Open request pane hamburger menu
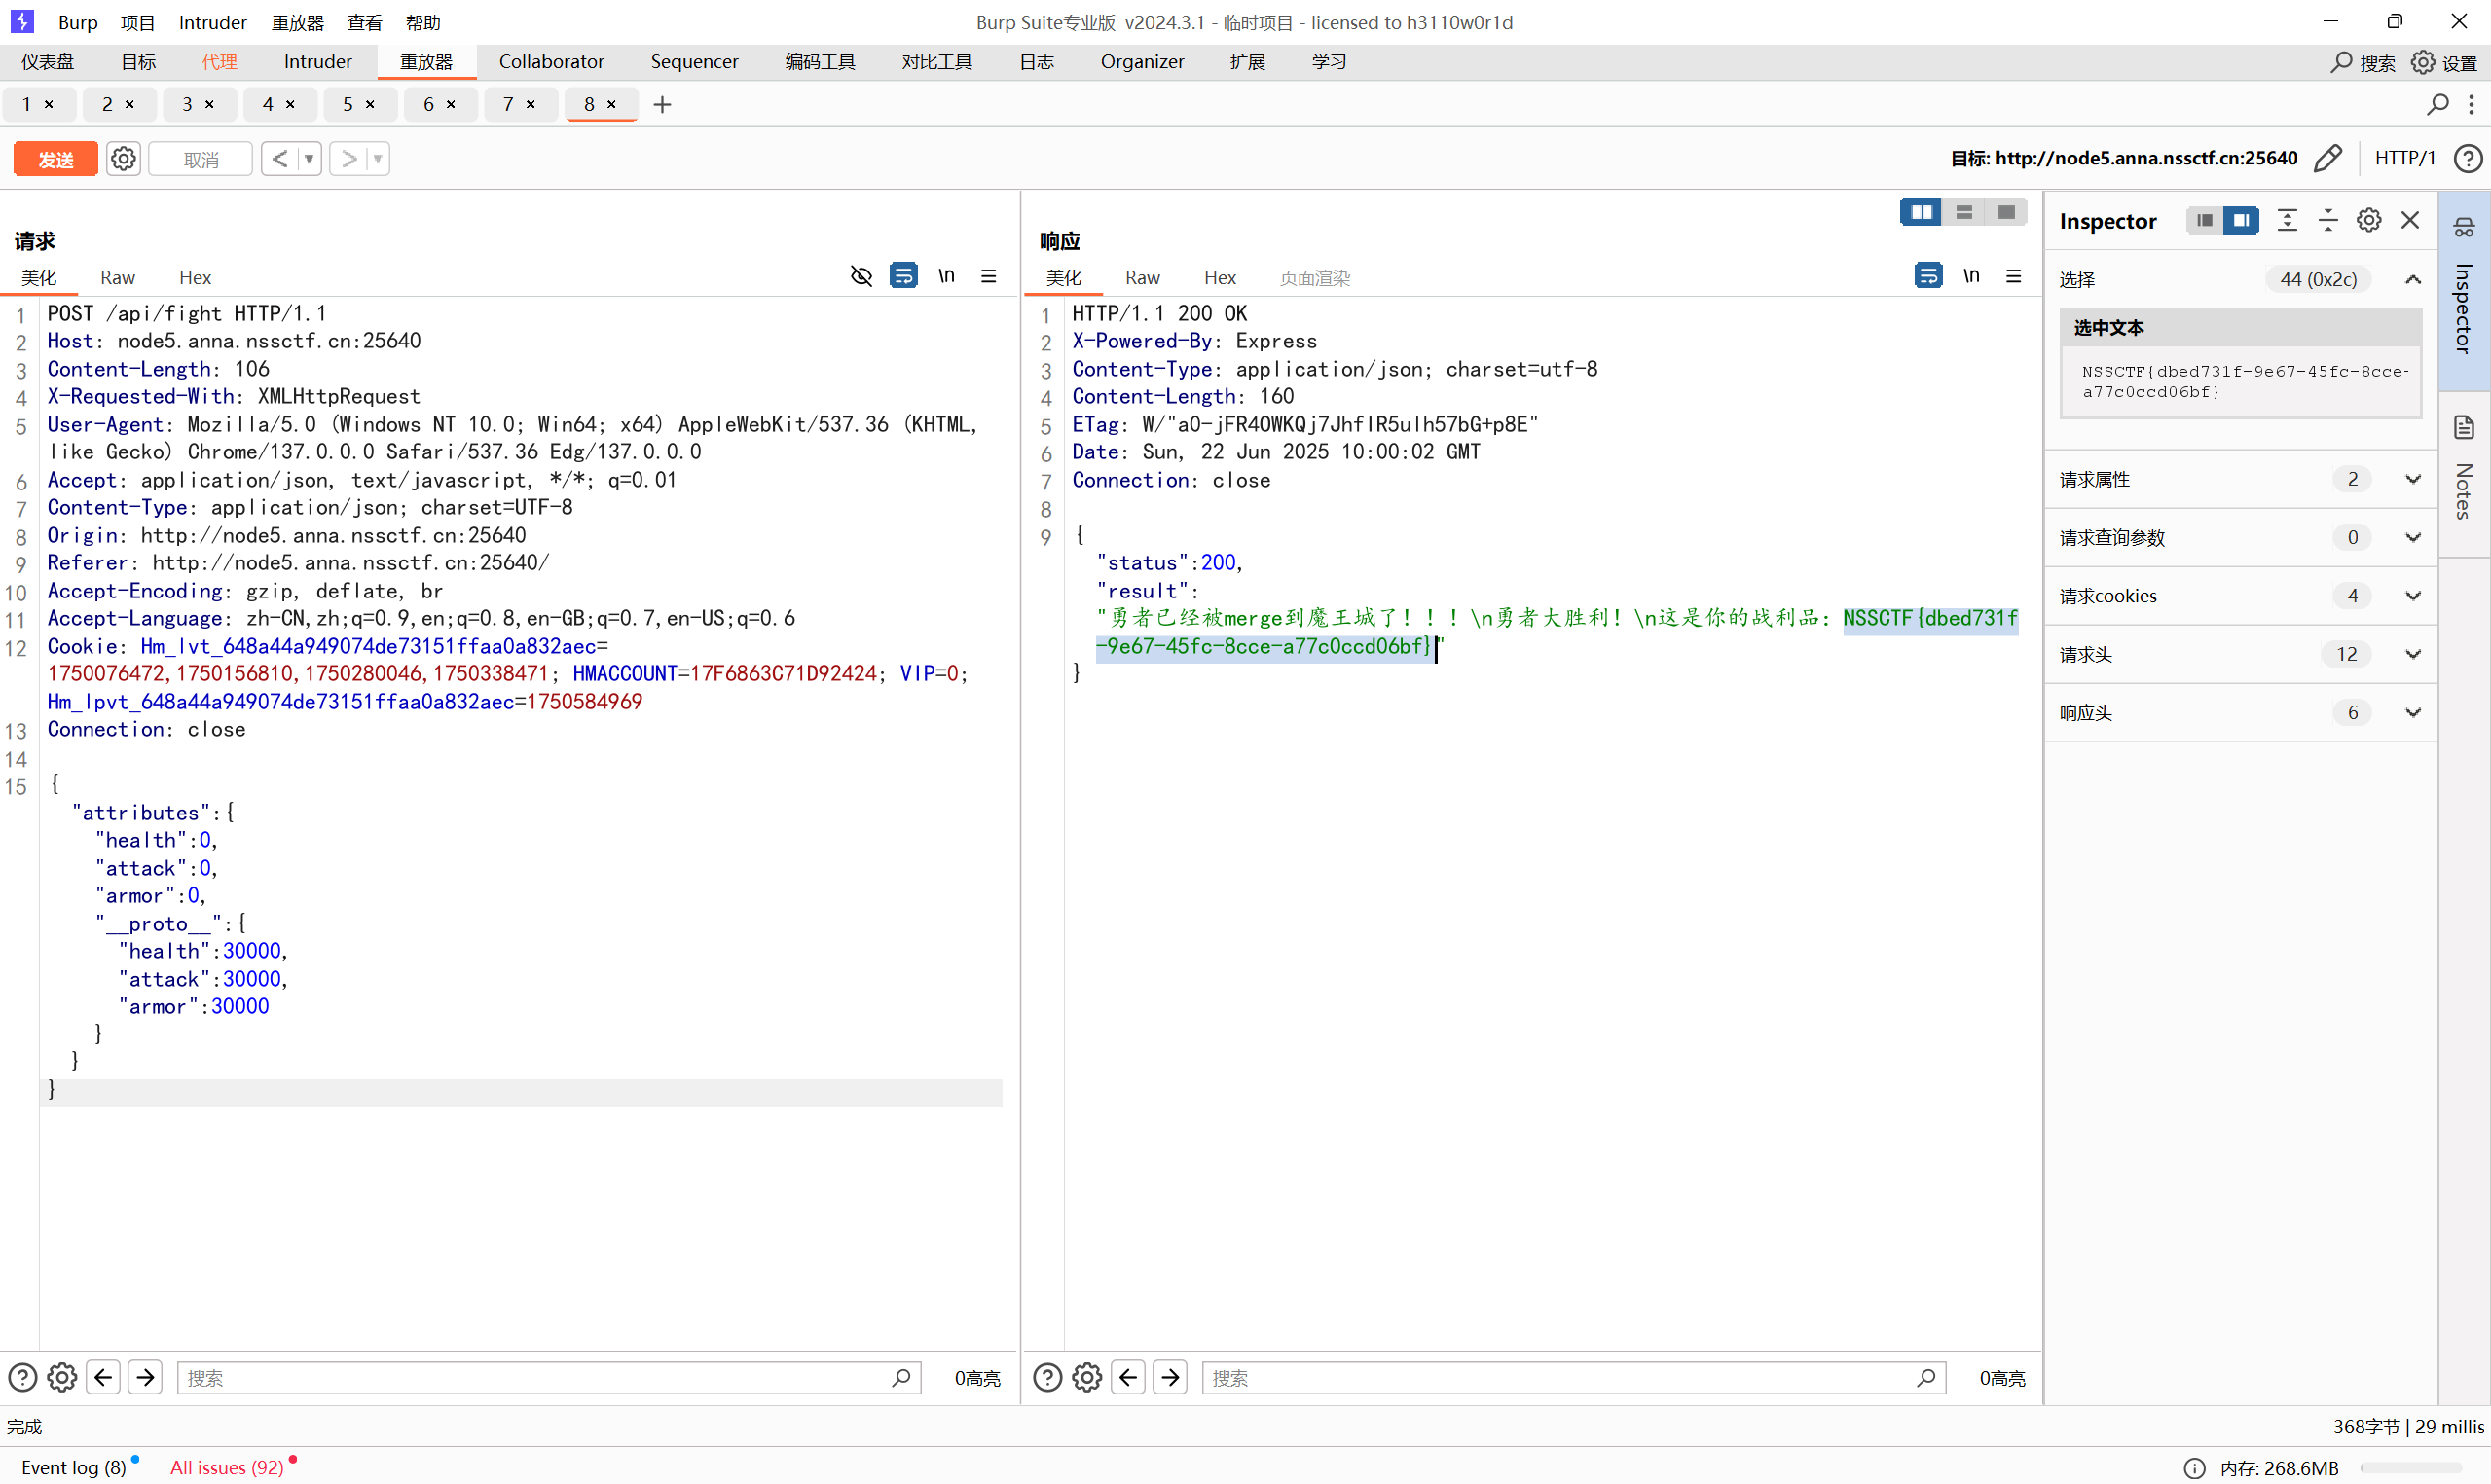This screenshot has width=2491, height=1484. [x=989, y=276]
